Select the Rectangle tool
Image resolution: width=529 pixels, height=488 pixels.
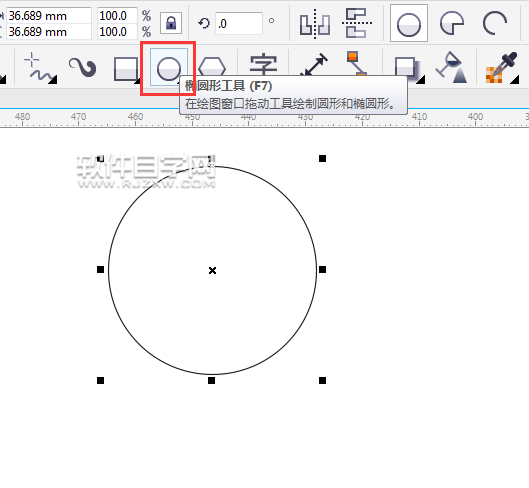(126, 69)
